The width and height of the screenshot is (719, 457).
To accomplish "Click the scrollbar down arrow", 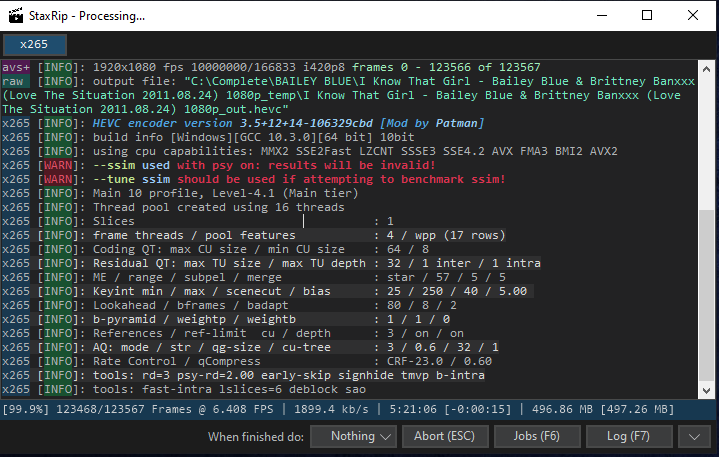I will point(706,391).
